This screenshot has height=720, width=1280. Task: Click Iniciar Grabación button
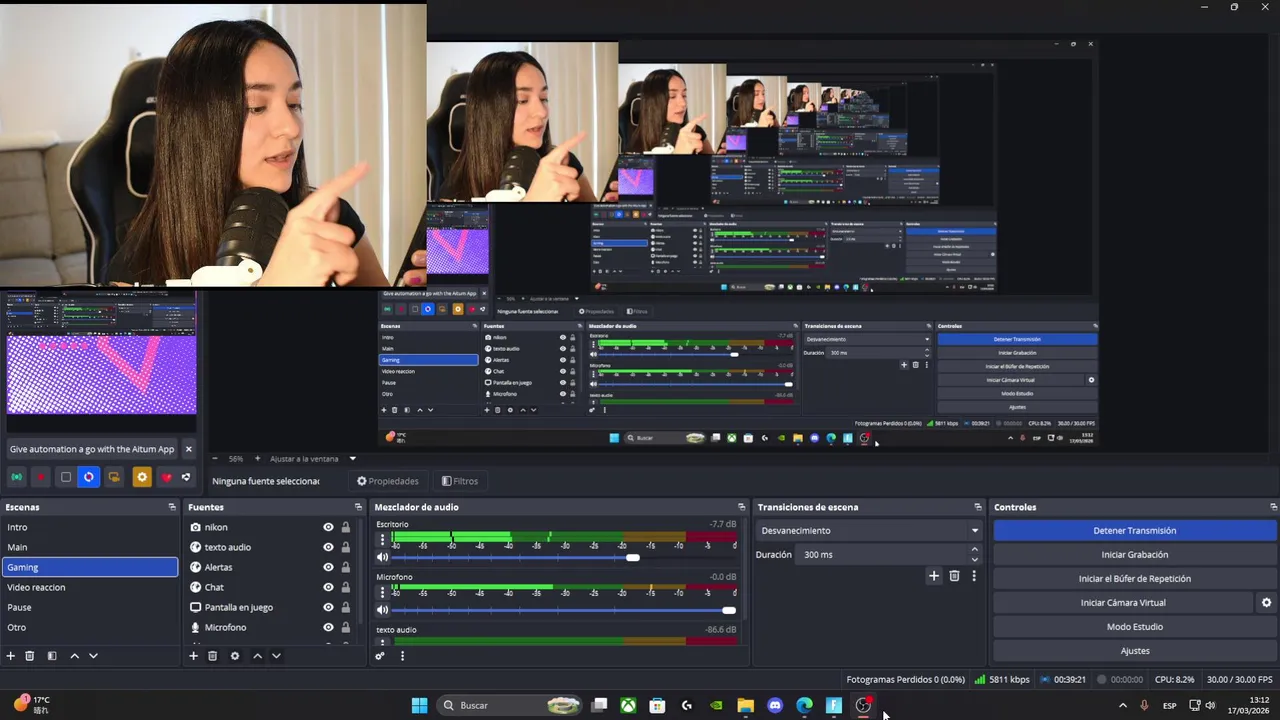[x=1134, y=555]
